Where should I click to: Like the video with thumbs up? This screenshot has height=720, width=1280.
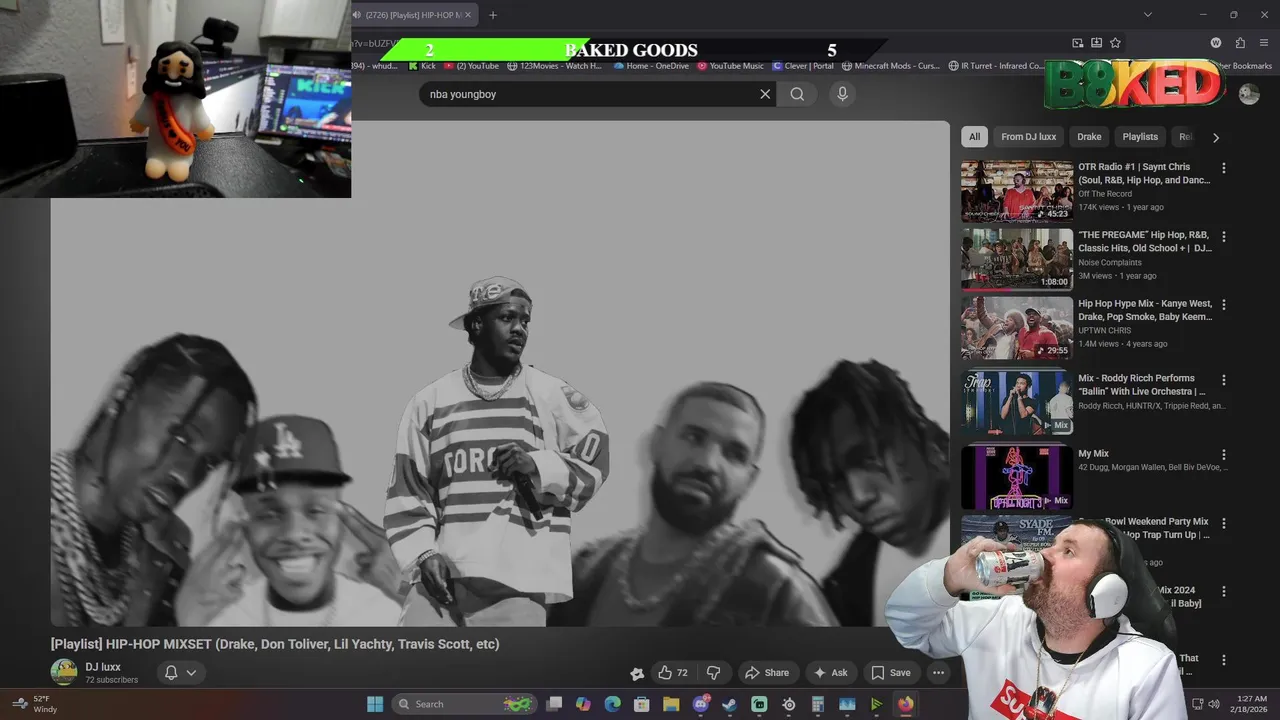point(673,673)
